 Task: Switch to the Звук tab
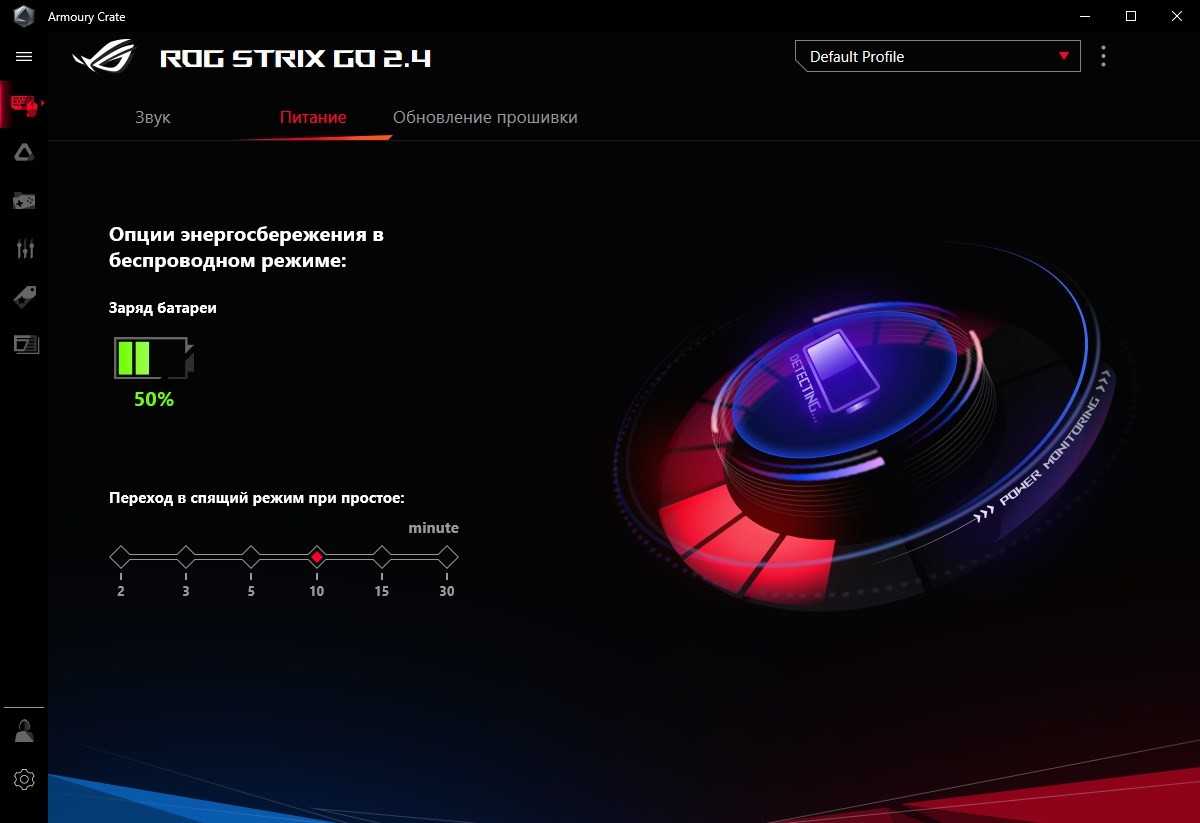coord(153,117)
